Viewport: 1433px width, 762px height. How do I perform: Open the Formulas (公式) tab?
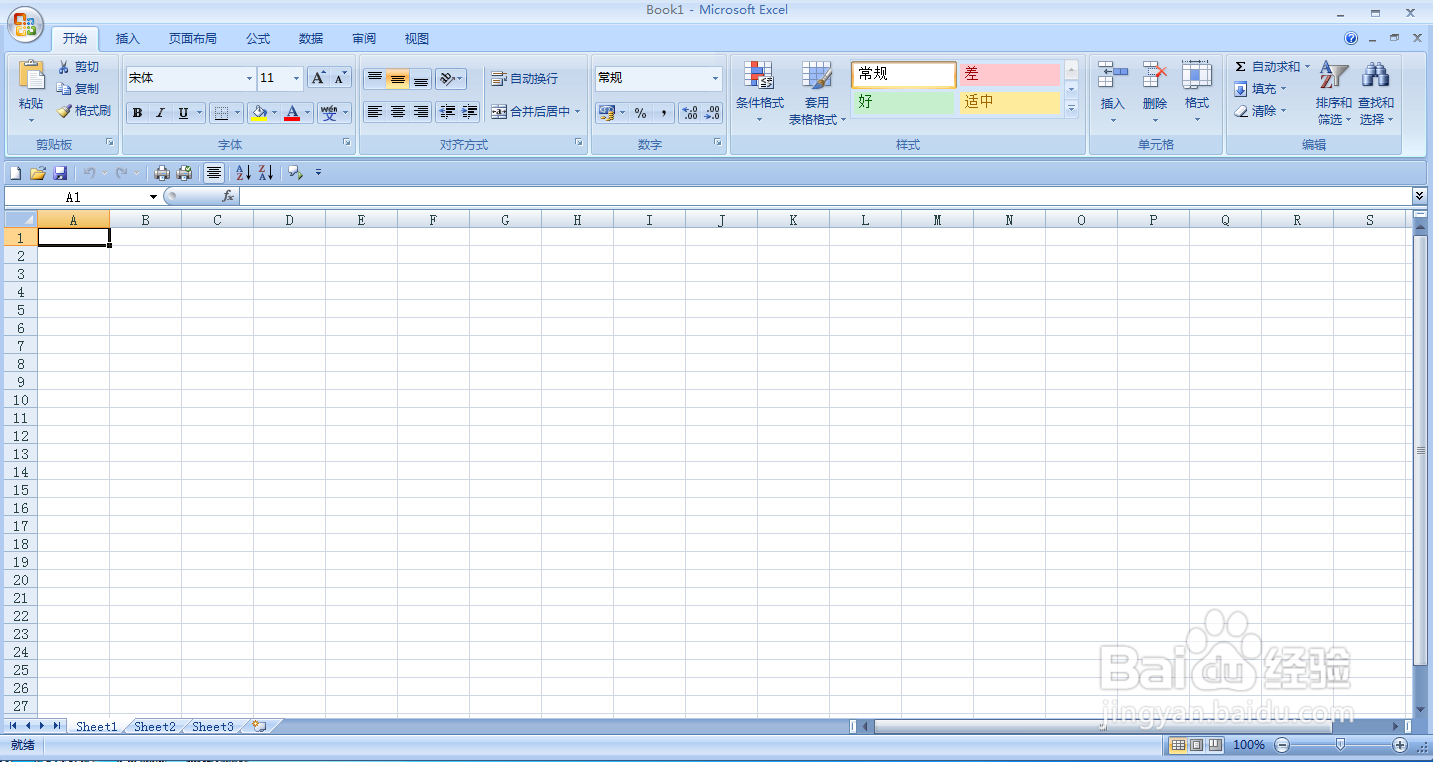pyautogui.click(x=258, y=39)
